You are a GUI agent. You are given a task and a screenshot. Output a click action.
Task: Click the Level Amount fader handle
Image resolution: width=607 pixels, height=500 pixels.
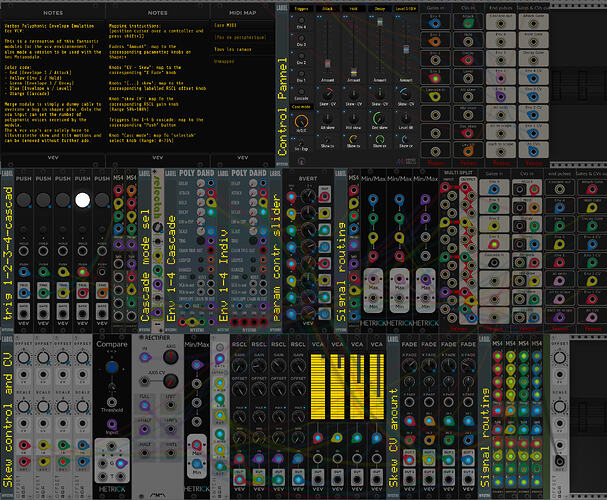[x=406, y=49]
